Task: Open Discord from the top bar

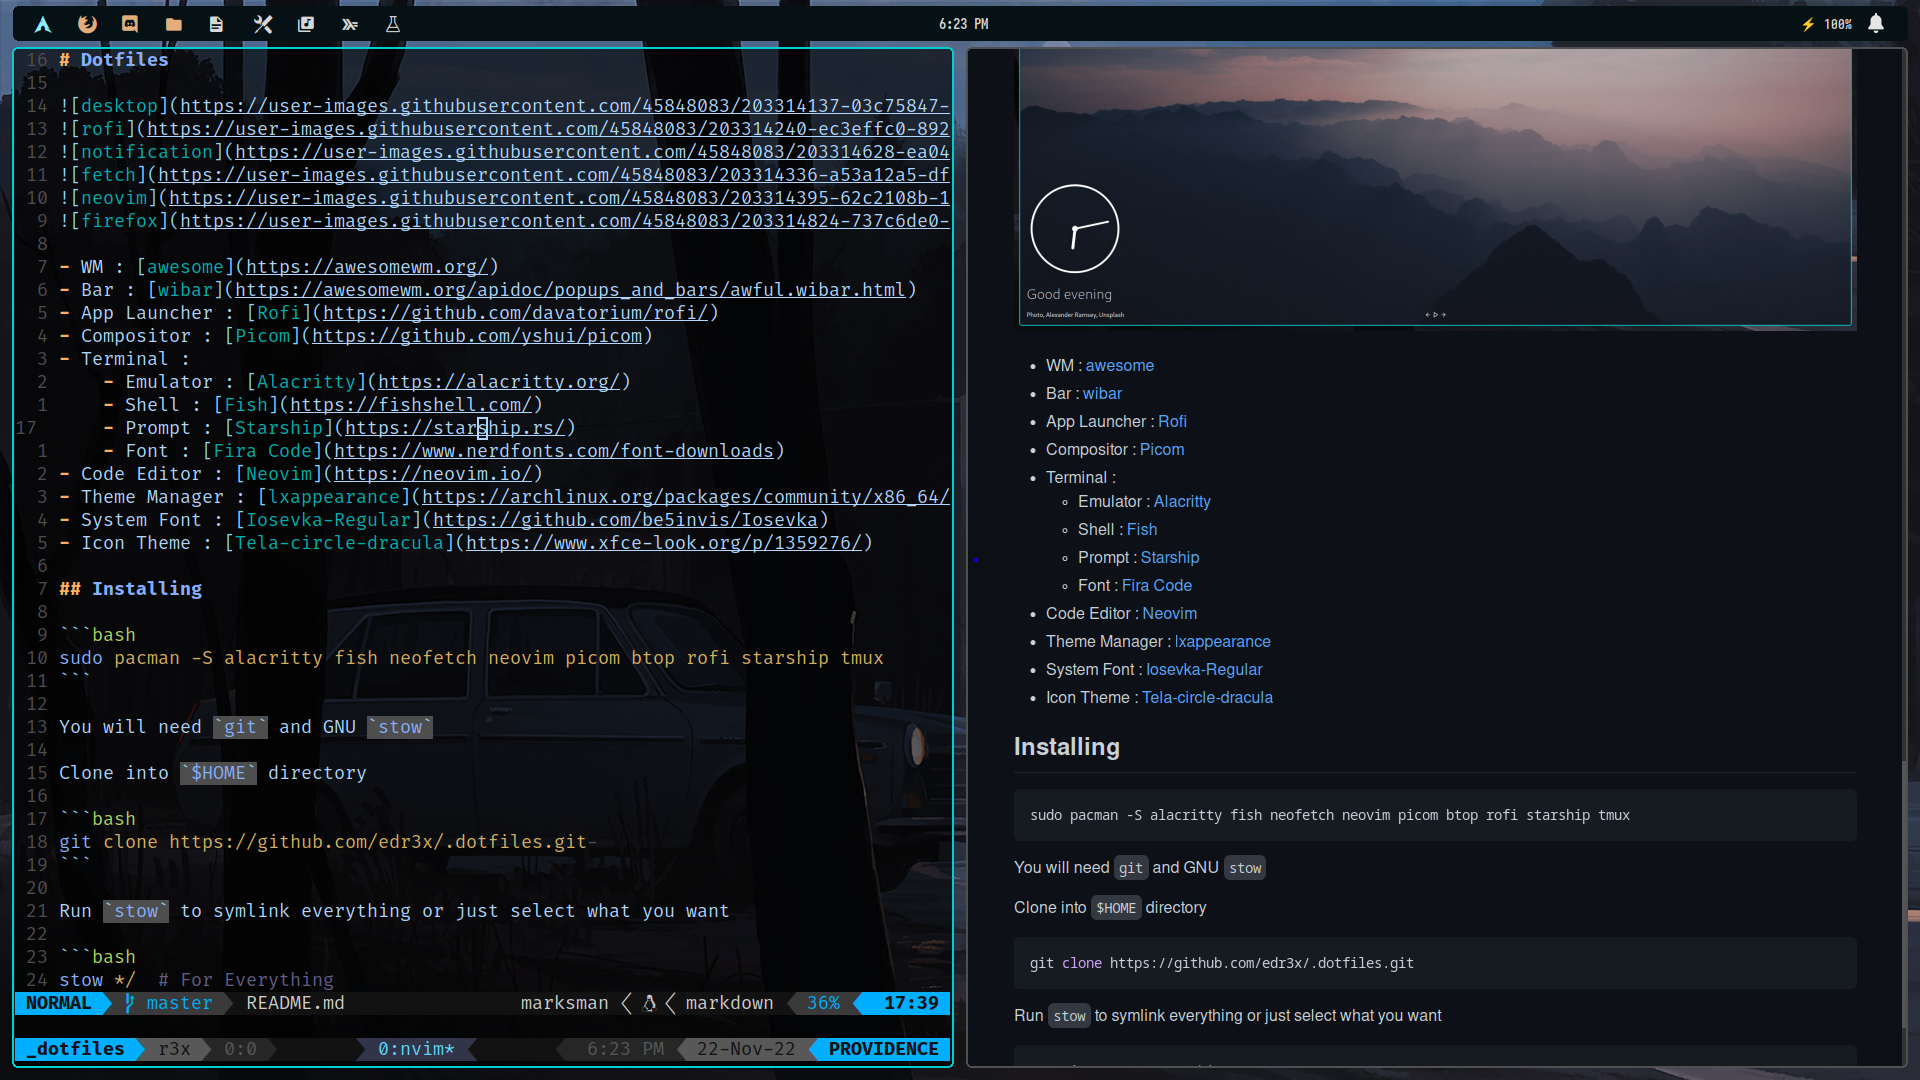Action: click(x=128, y=23)
